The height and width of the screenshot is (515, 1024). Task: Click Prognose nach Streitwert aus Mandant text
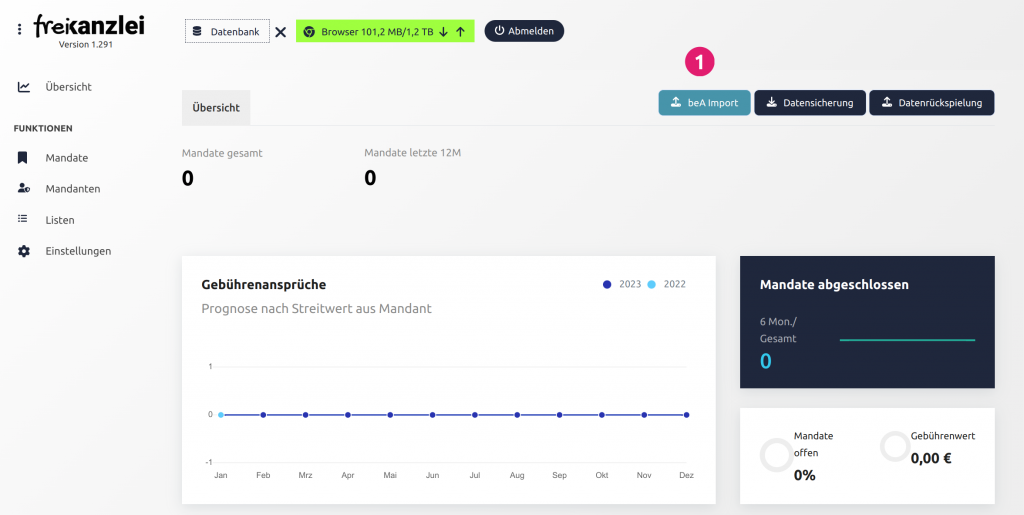pyautogui.click(x=317, y=309)
